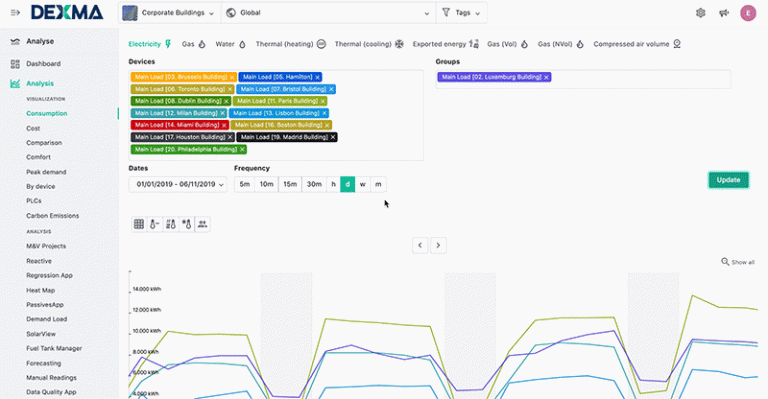Remove Main Load Miami Building tag

tap(224, 125)
